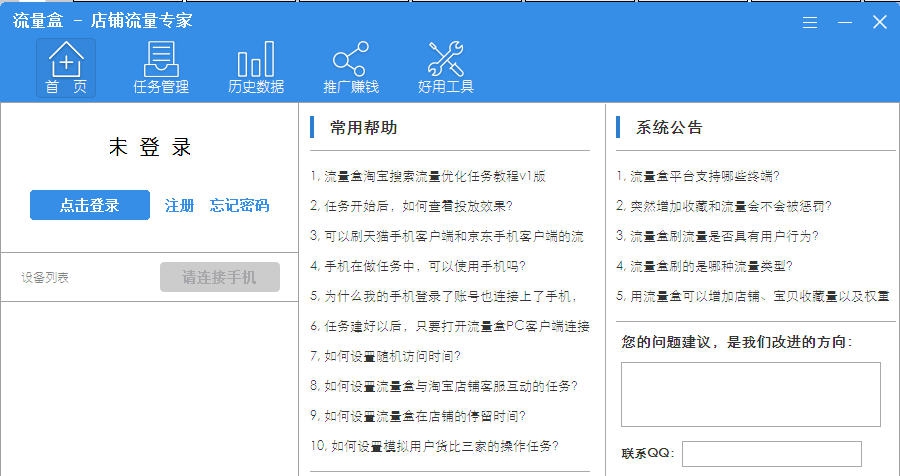Open notice 2 突然增加收藏和流量会不会被惩罚
This screenshot has height=476, width=900.
(724, 206)
